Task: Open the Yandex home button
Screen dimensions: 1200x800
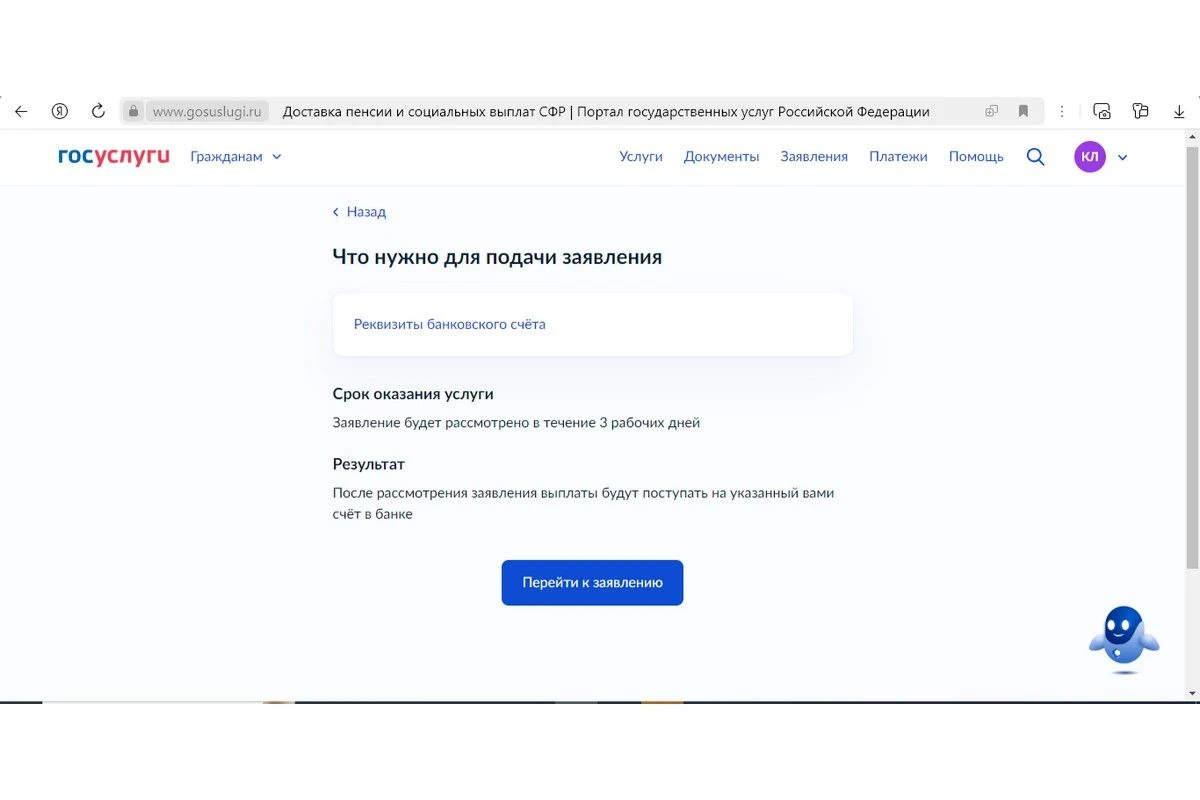Action: (x=60, y=112)
